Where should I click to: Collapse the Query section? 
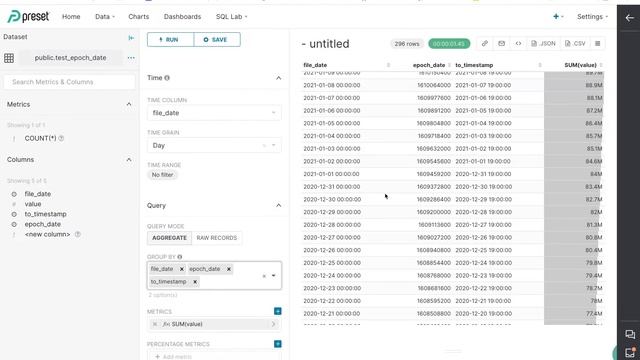pyautogui.click(x=278, y=205)
